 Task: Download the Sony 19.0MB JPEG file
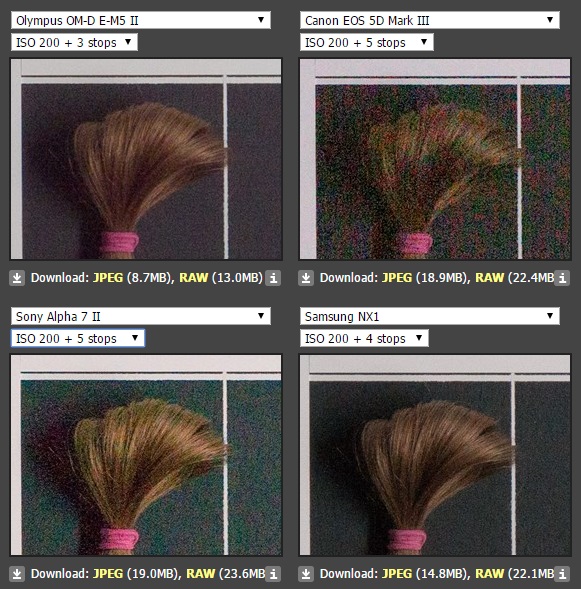108,574
